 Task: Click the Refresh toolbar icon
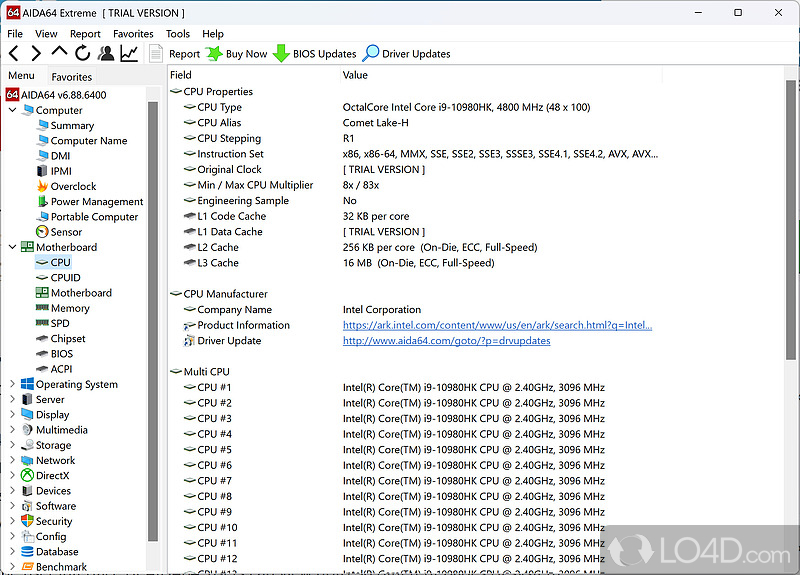(82, 54)
